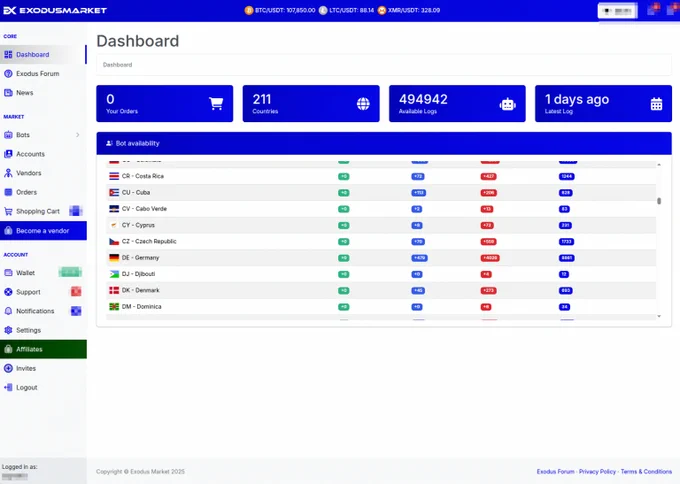Screen dimensions: 680x484
Task: Go to Accounts in the sidebar
Action: point(43,154)
